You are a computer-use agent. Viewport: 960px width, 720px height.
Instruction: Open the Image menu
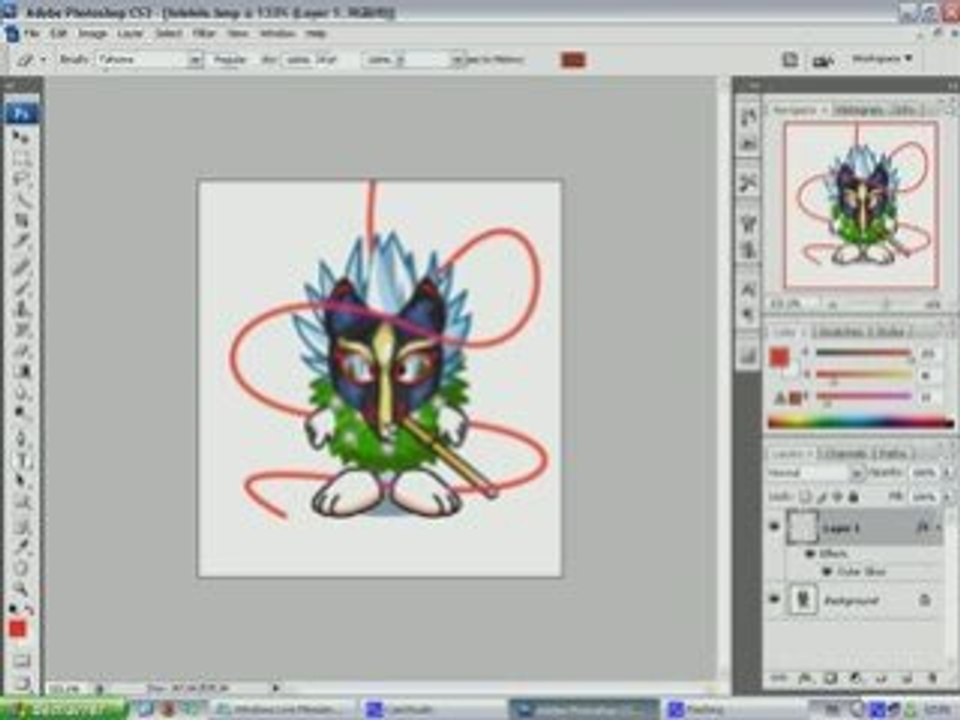[x=92, y=34]
